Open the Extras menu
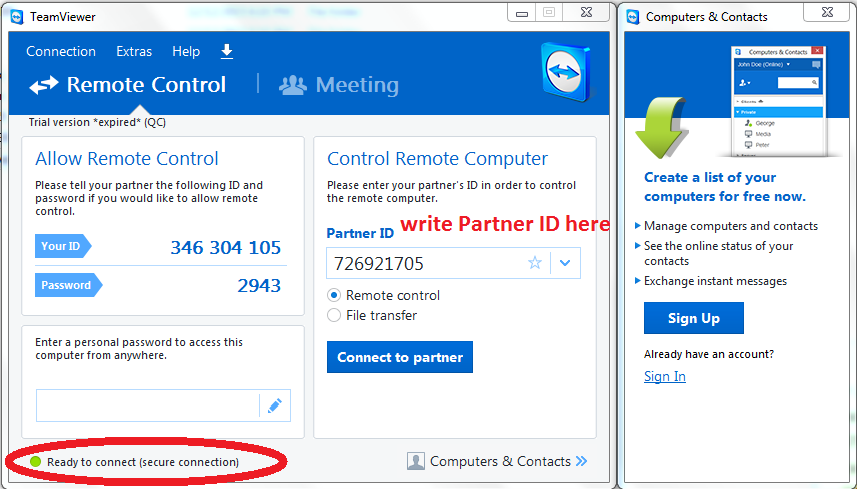Viewport: 857px width, 489px height. pos(134,51)
